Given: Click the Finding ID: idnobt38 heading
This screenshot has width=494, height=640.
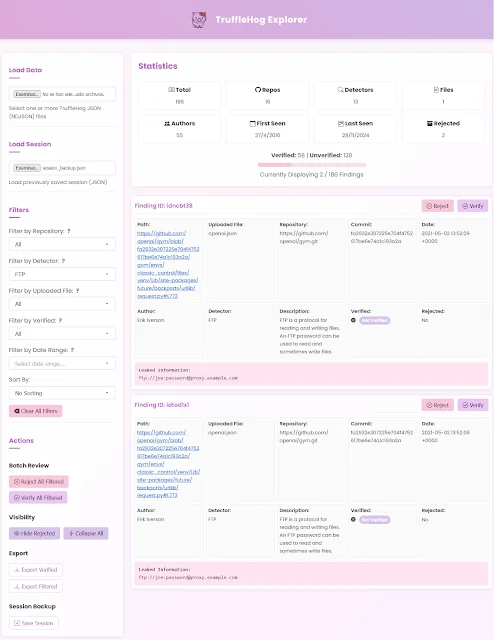Looking at the screenshot, I should pos(163,206).
